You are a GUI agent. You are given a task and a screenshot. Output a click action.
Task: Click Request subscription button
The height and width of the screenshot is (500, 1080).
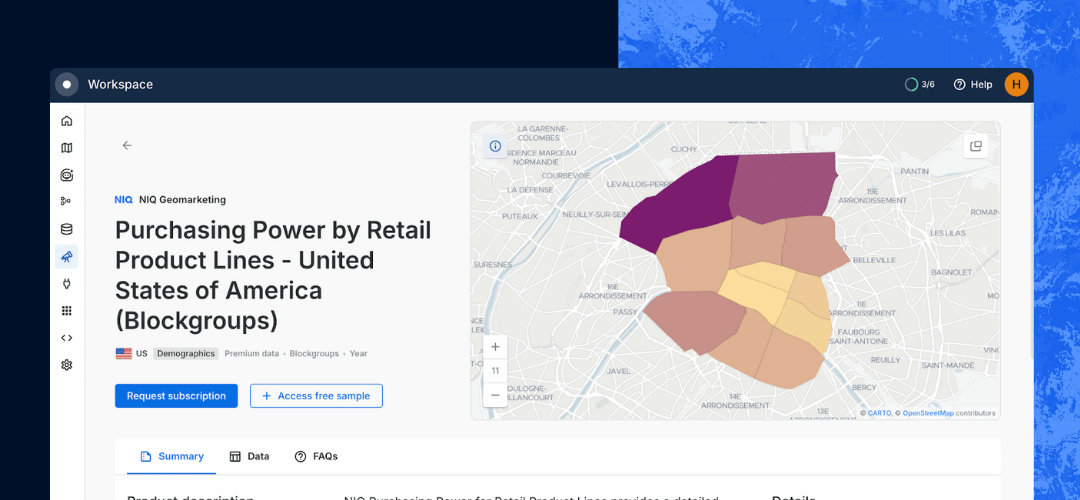pos(176,396)
